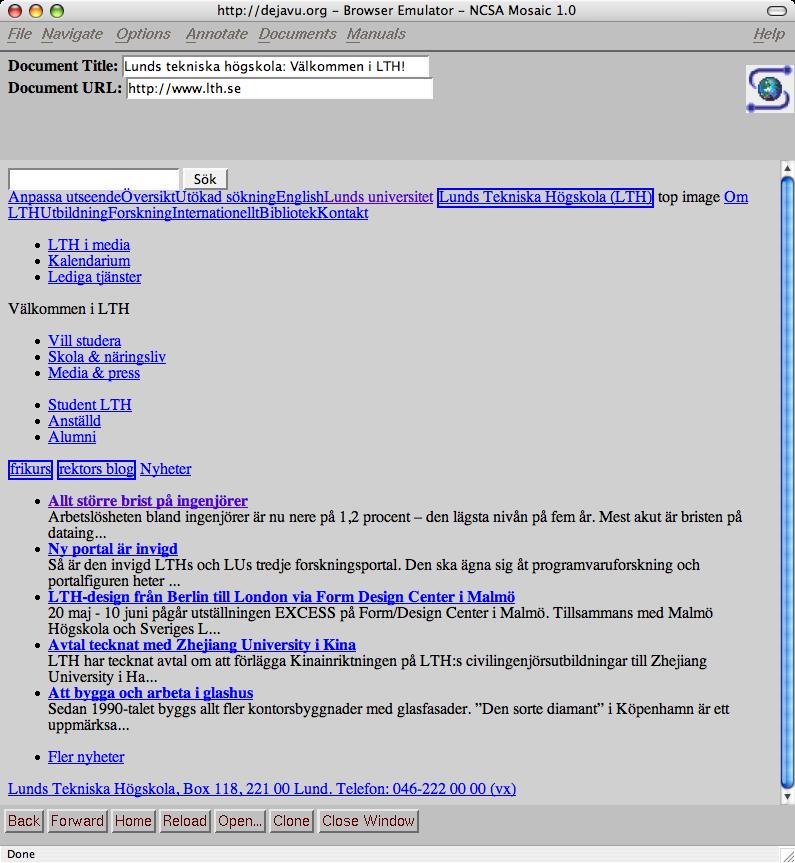This screenshot has height=863, width=795.
Task: Click the search text box beside Sök
Action: 94,179
